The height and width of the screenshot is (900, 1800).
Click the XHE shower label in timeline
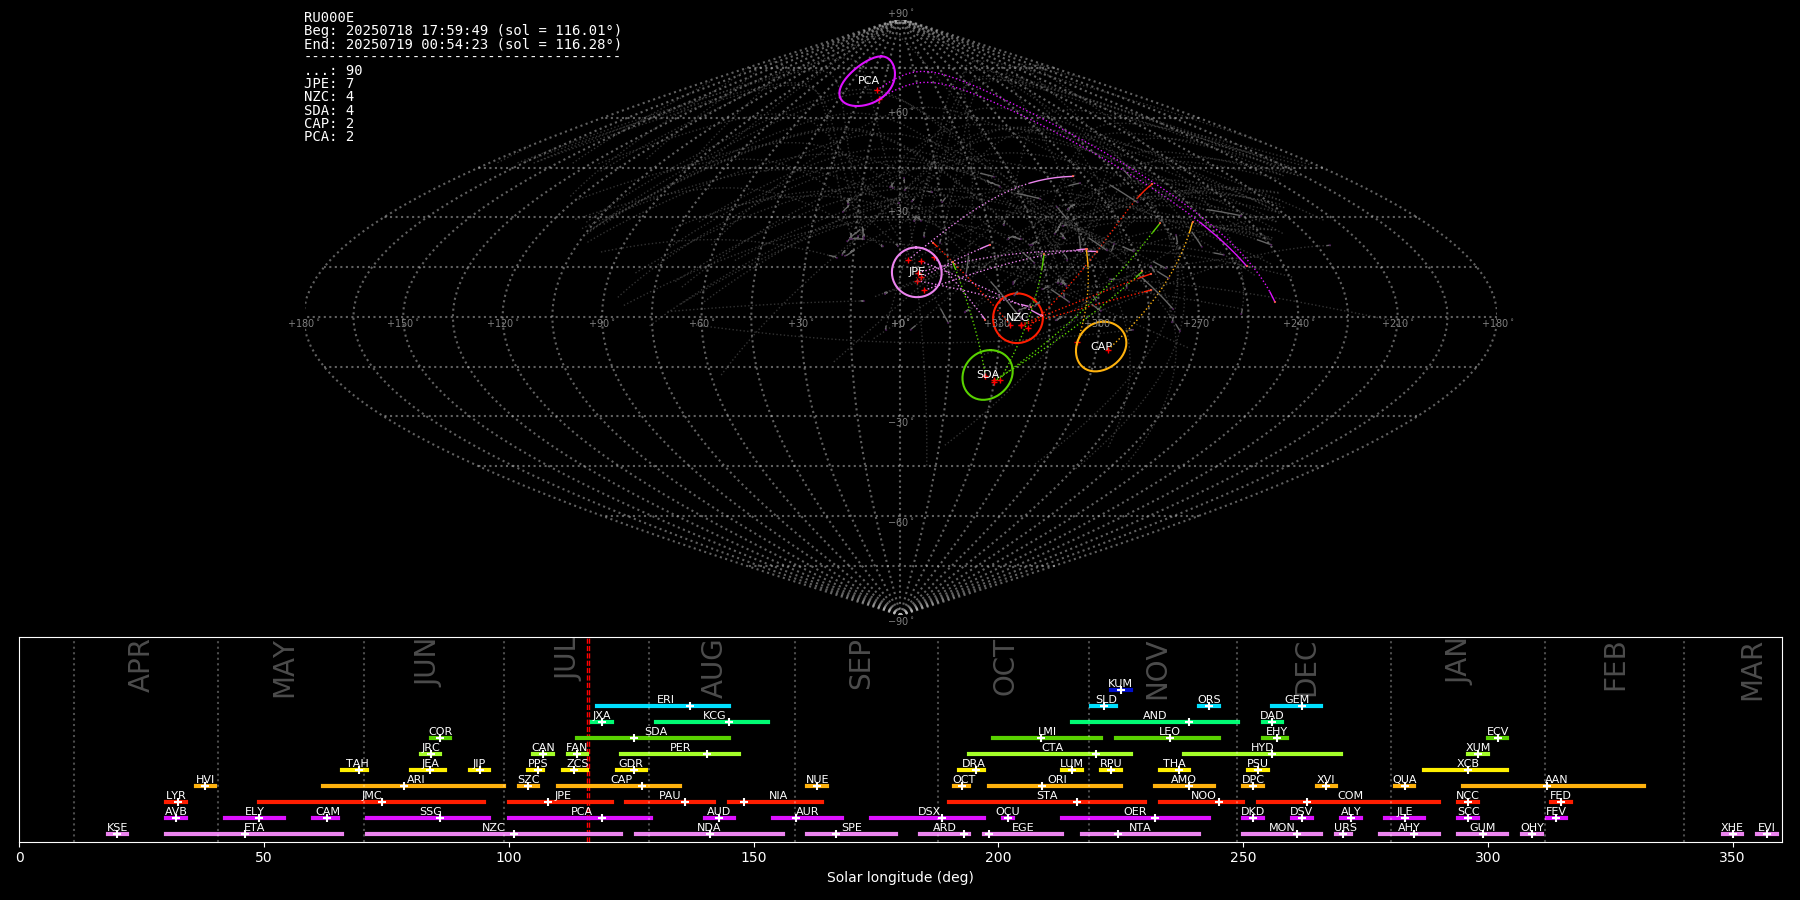coord(1732,828)
